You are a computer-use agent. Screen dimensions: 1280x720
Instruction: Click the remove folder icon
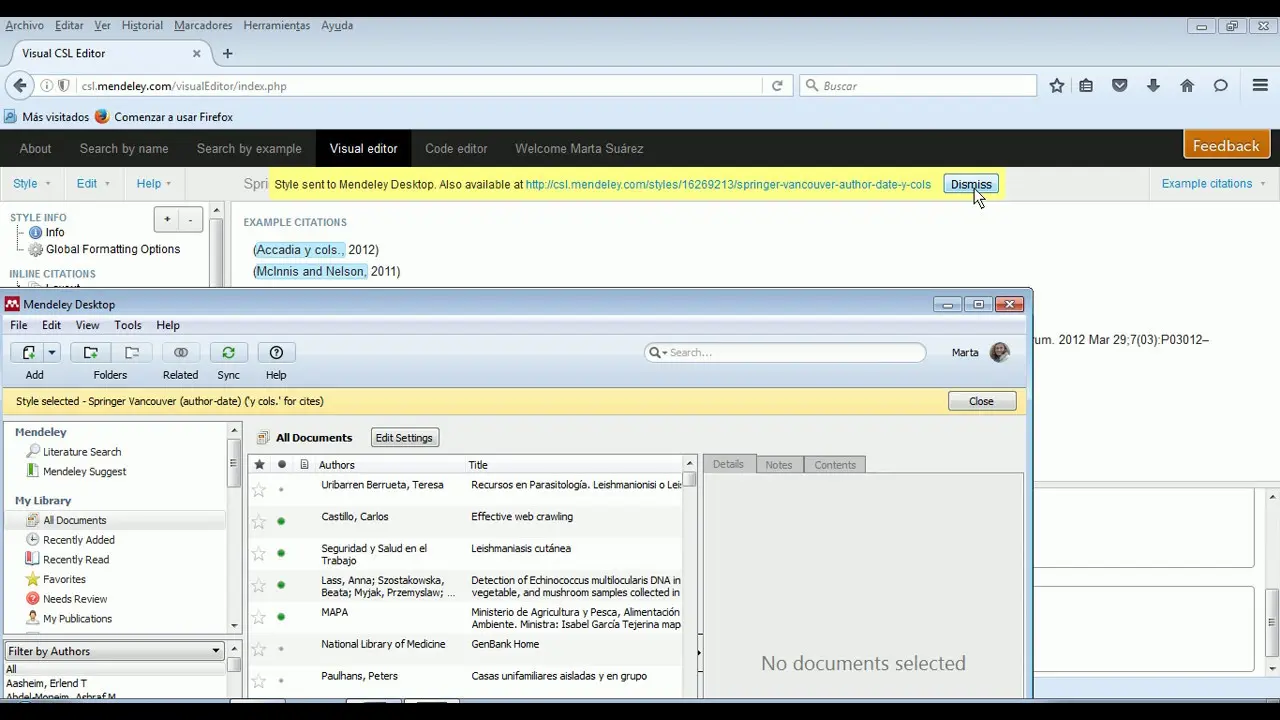pos(131,353)
